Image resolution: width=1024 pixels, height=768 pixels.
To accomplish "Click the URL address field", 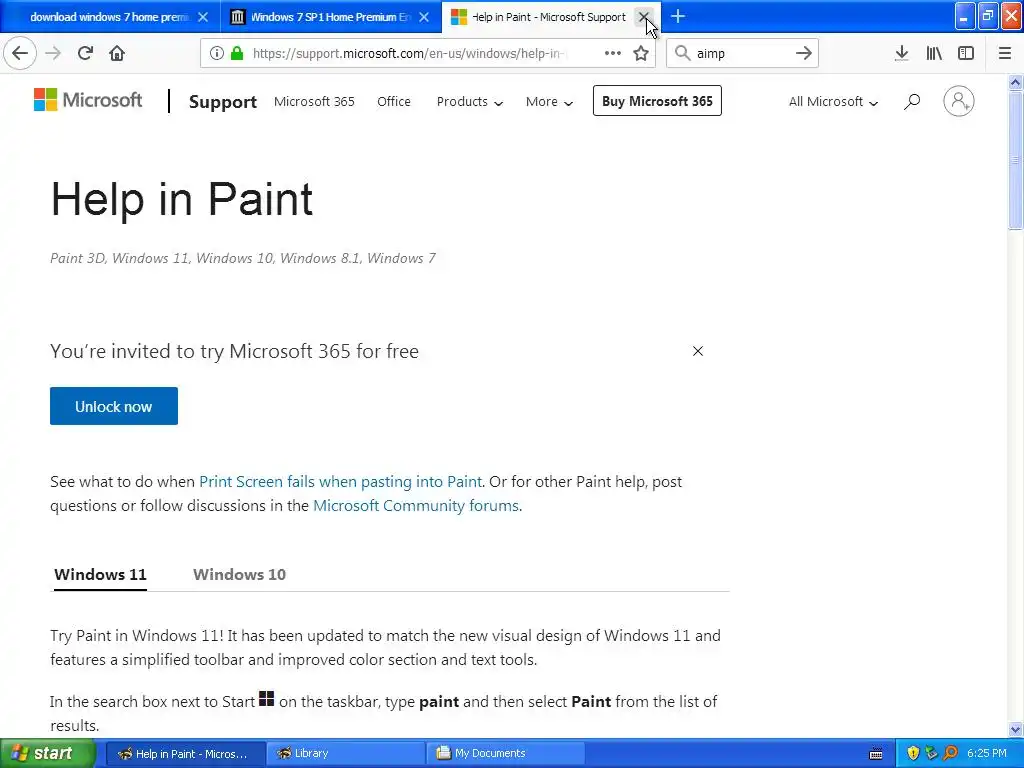I will (409, 53).
